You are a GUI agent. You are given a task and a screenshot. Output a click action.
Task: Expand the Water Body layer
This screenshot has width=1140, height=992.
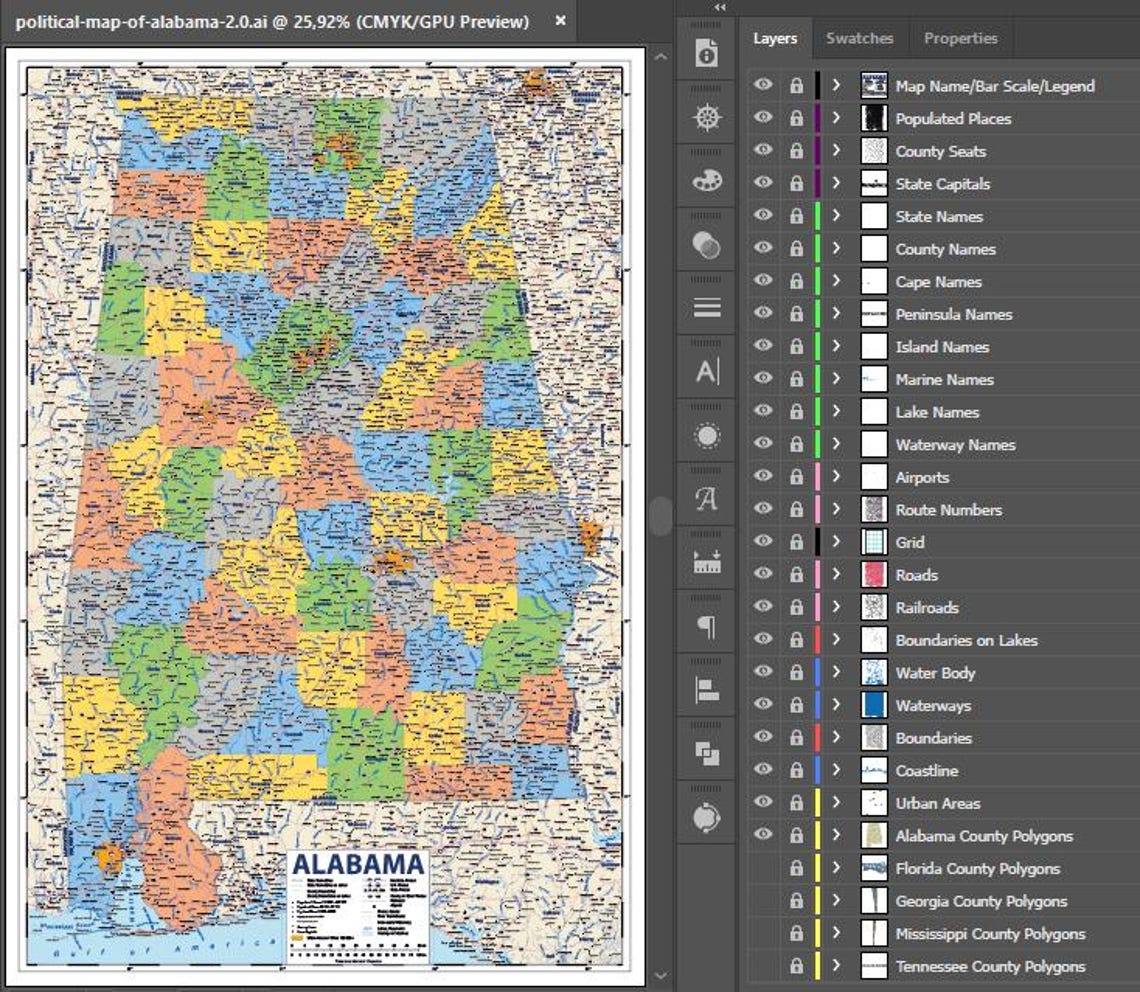[x=837, y=673]
